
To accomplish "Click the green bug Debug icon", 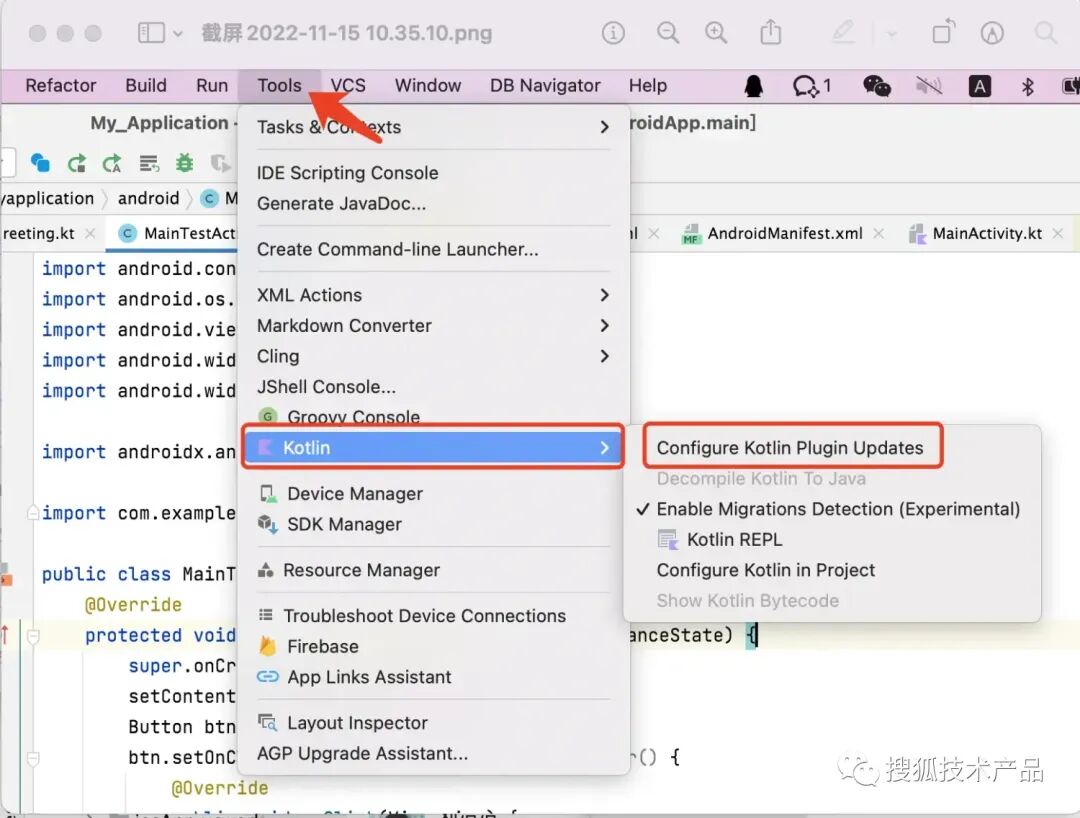I will [x=184, y=162].
